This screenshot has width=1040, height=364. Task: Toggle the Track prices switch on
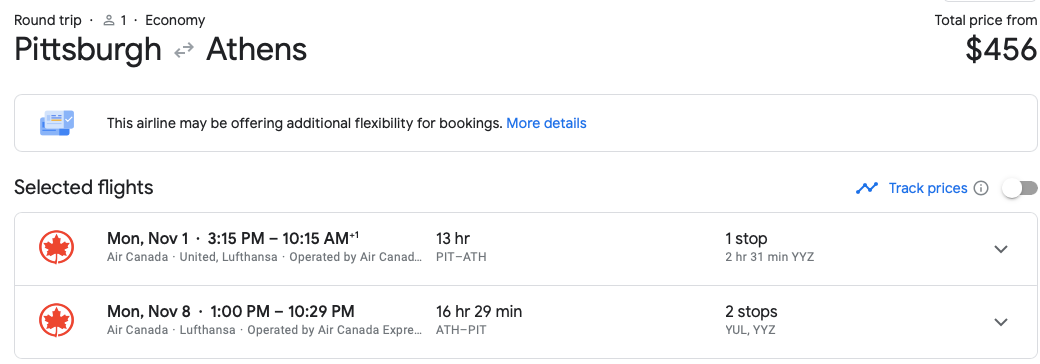pyautogui.click(x=1019, y=188)
